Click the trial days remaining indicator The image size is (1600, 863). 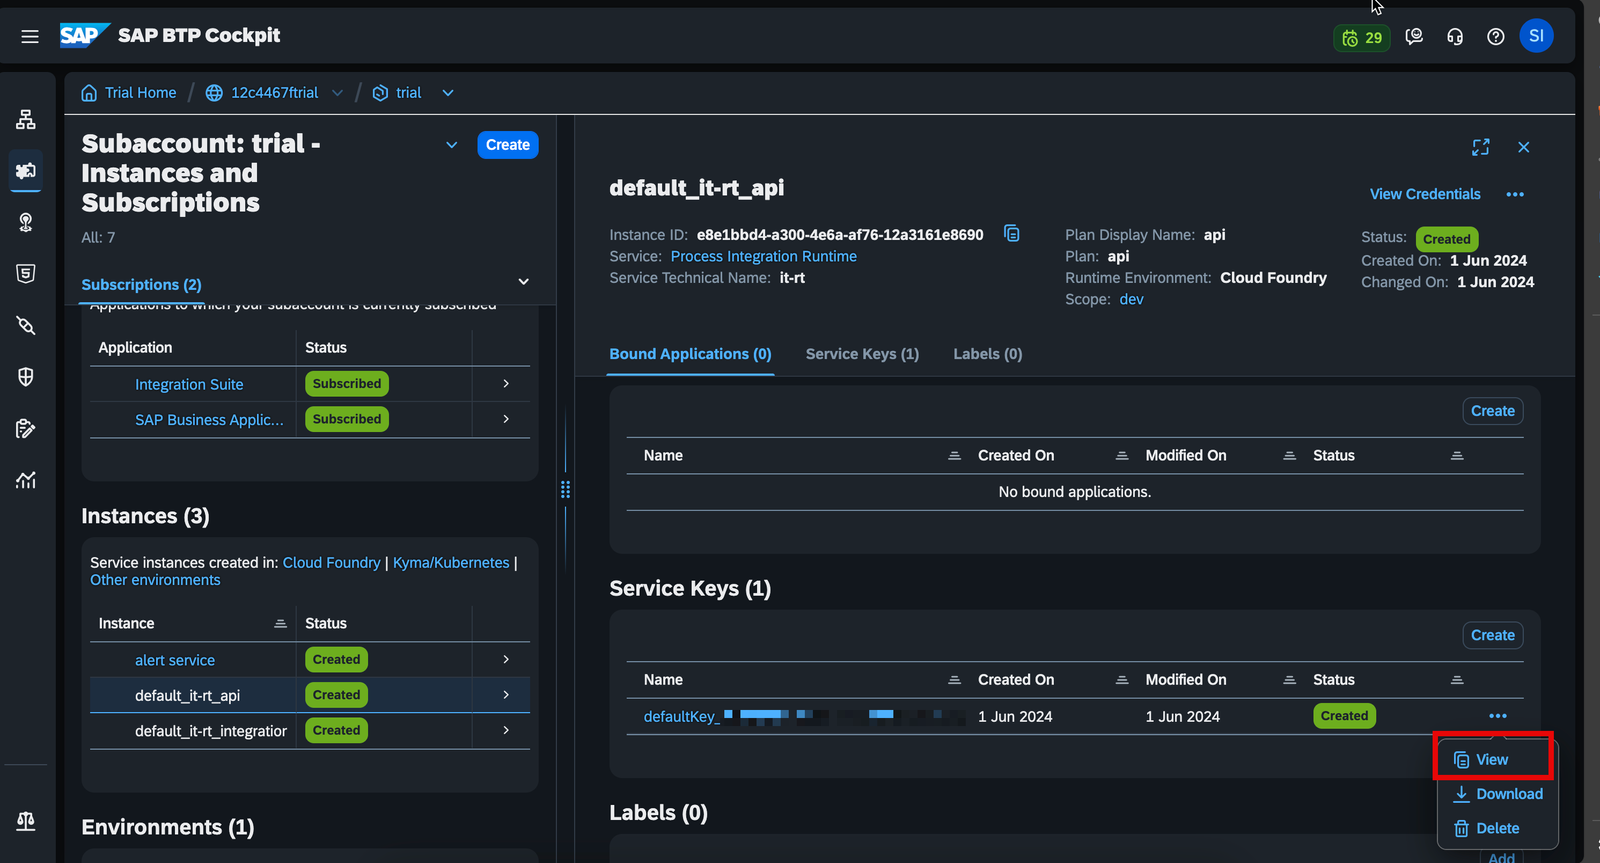click(1362, 38)
